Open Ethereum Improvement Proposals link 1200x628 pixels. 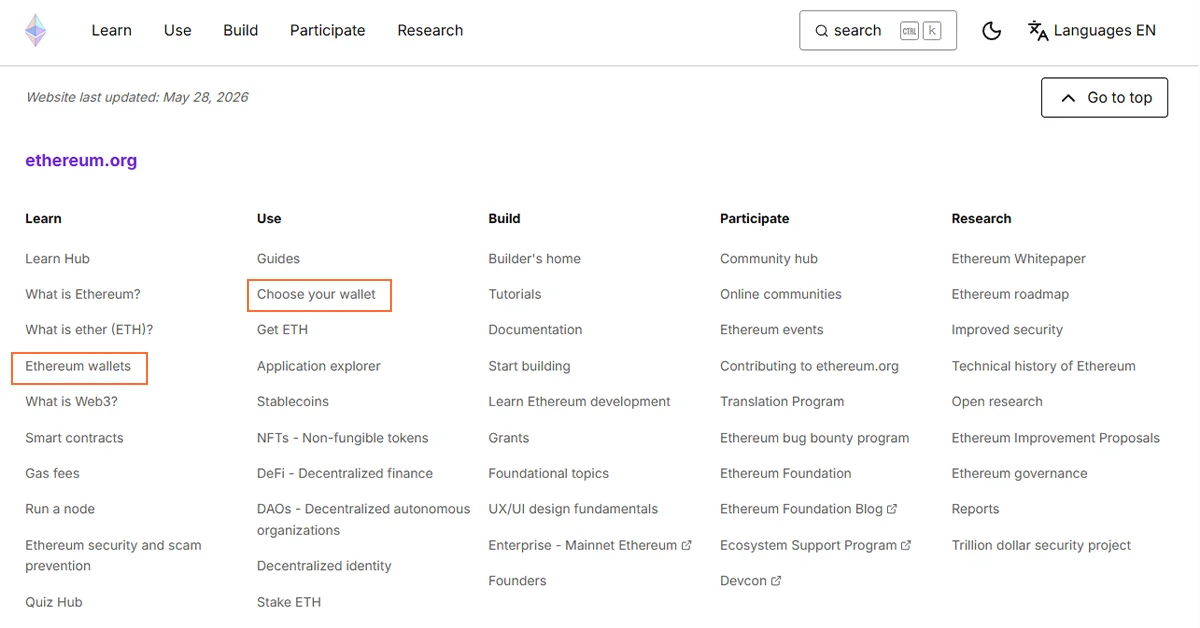pos(1056,438)
